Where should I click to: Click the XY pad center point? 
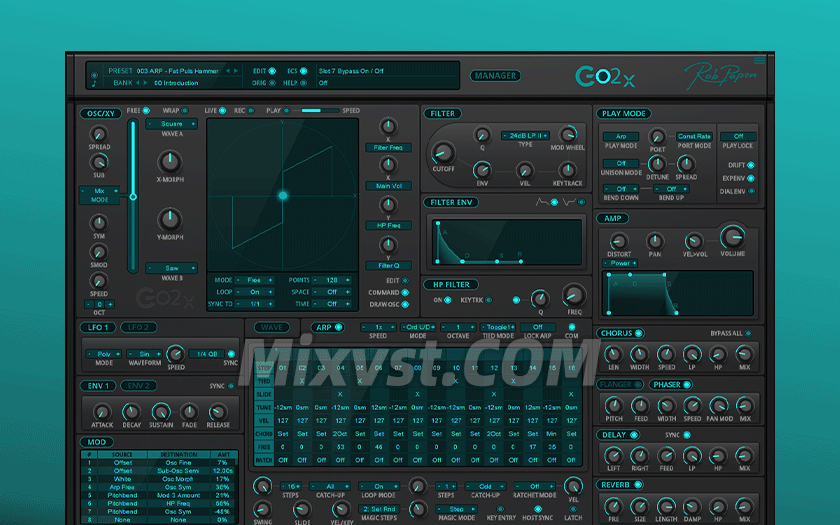pos(283,196)
